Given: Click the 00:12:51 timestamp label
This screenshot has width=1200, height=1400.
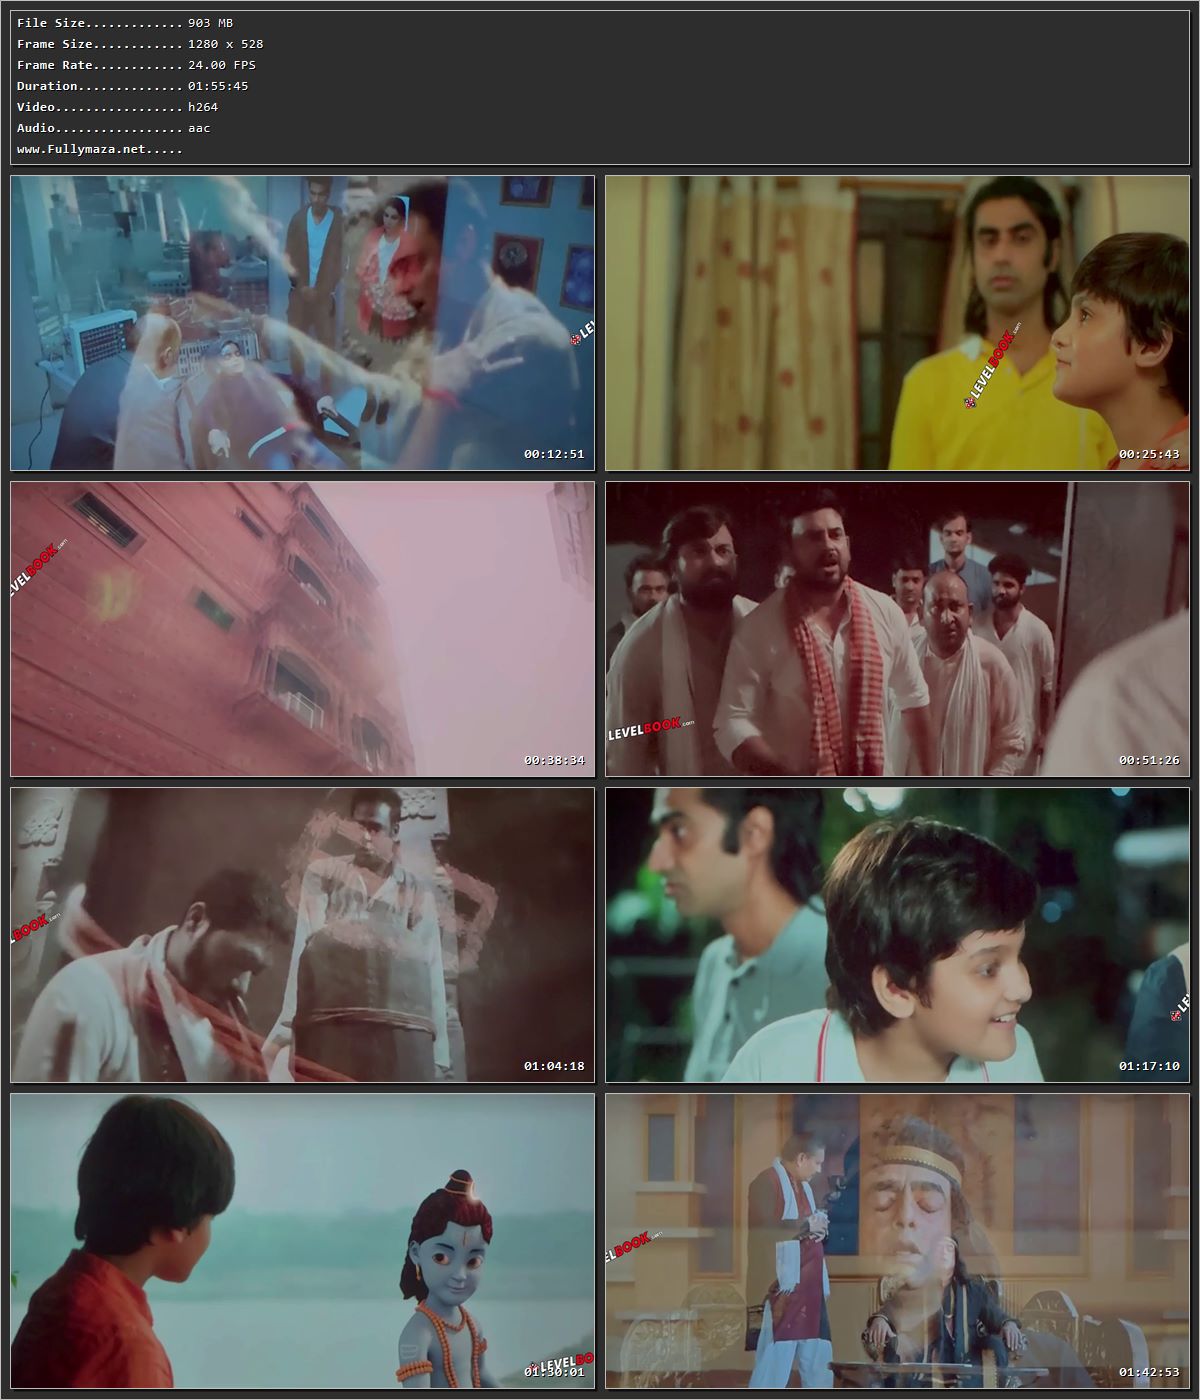Looking at the screenshot, I should coord(554,454).
